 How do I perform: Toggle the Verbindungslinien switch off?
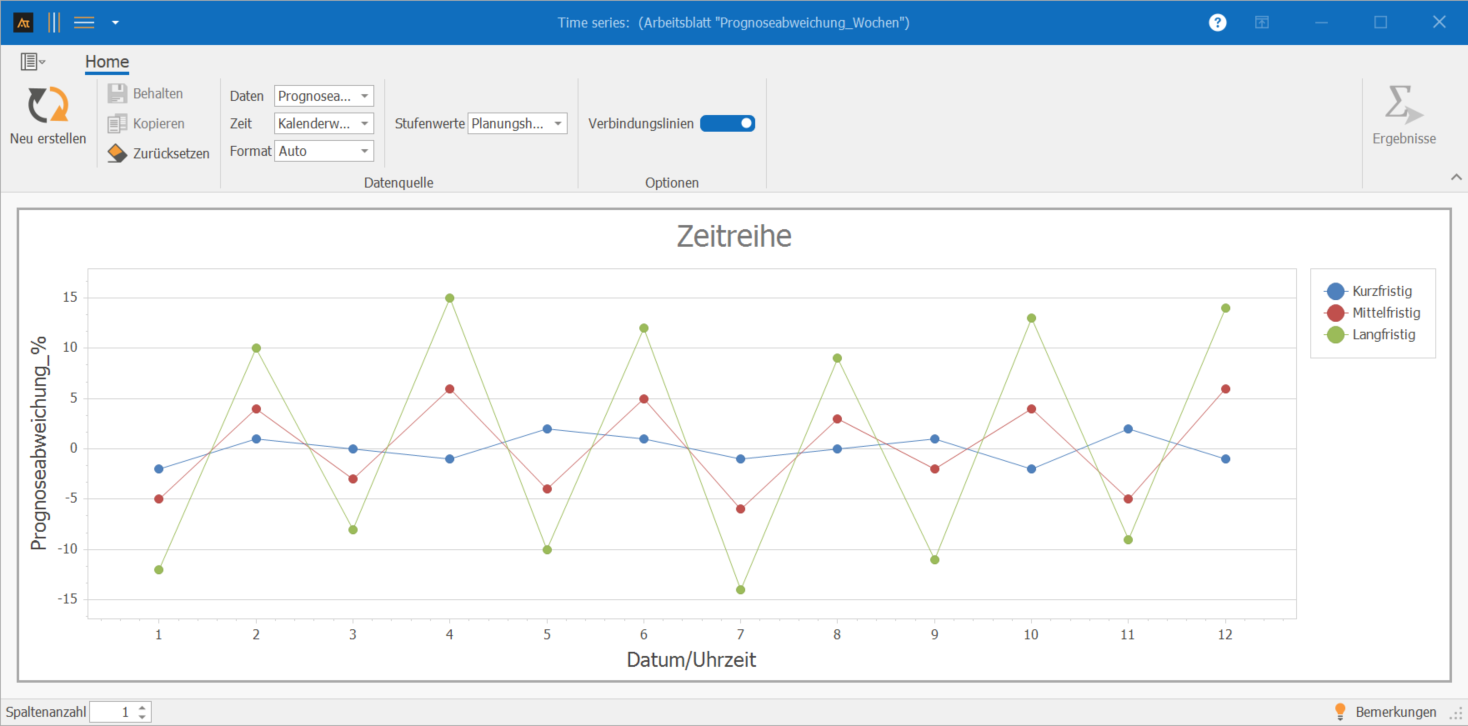point(727,124)
